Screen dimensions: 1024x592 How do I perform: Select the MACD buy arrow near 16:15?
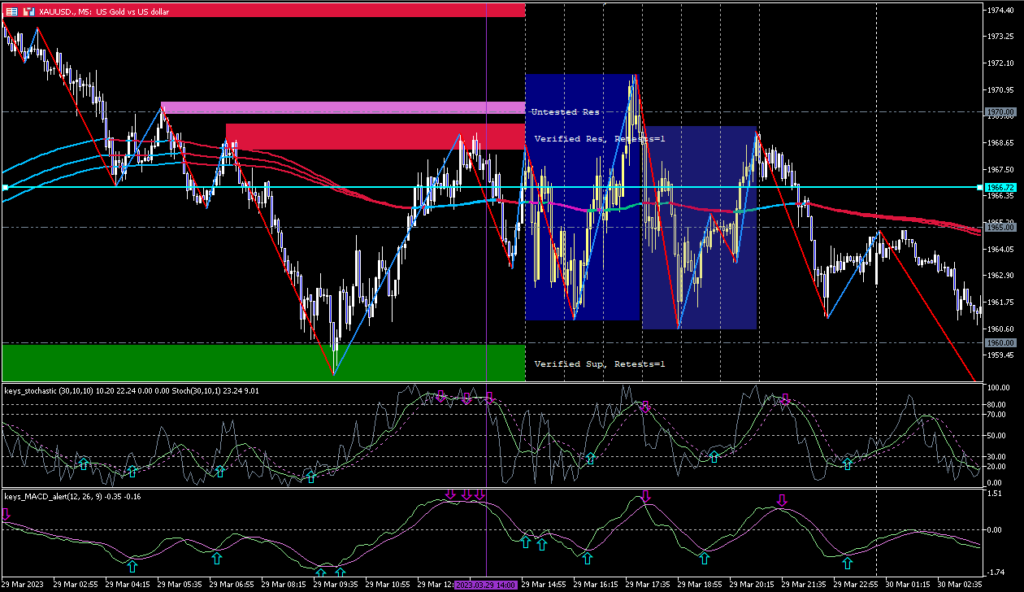(587, 558)
